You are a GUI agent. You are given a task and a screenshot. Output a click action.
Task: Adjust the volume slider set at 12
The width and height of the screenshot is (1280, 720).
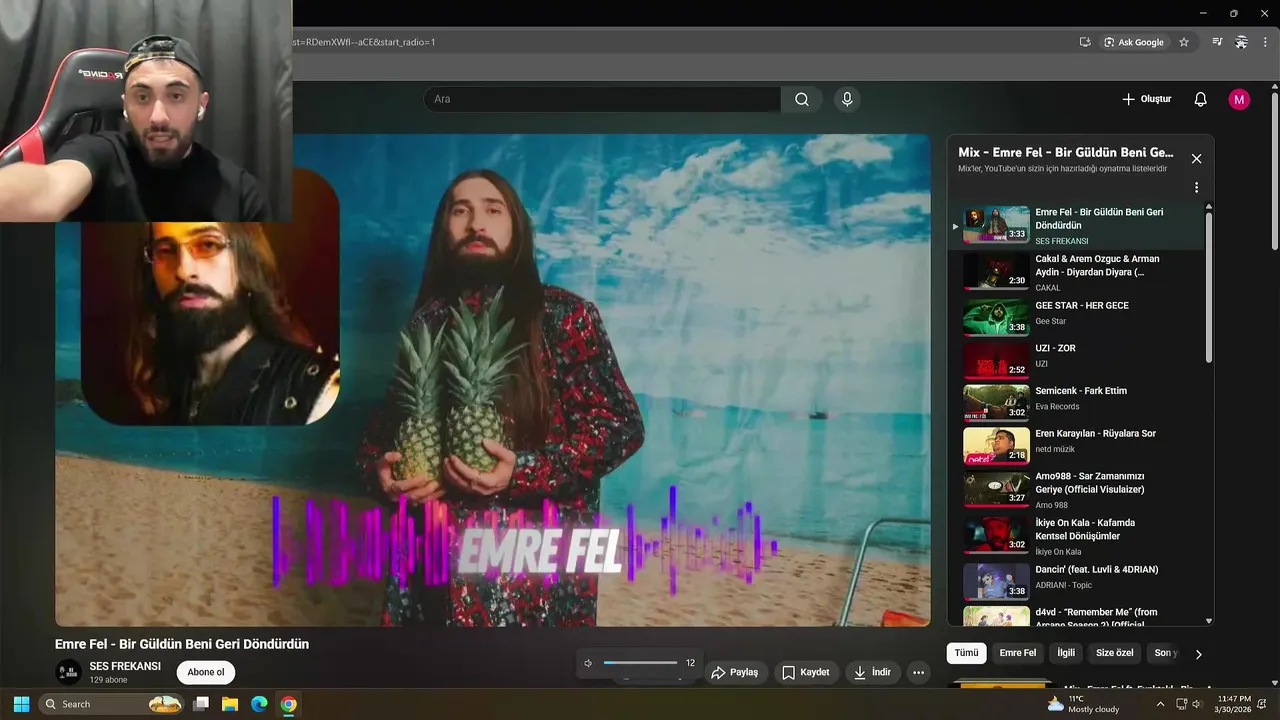pyautogui.click(x=640, y=663)
